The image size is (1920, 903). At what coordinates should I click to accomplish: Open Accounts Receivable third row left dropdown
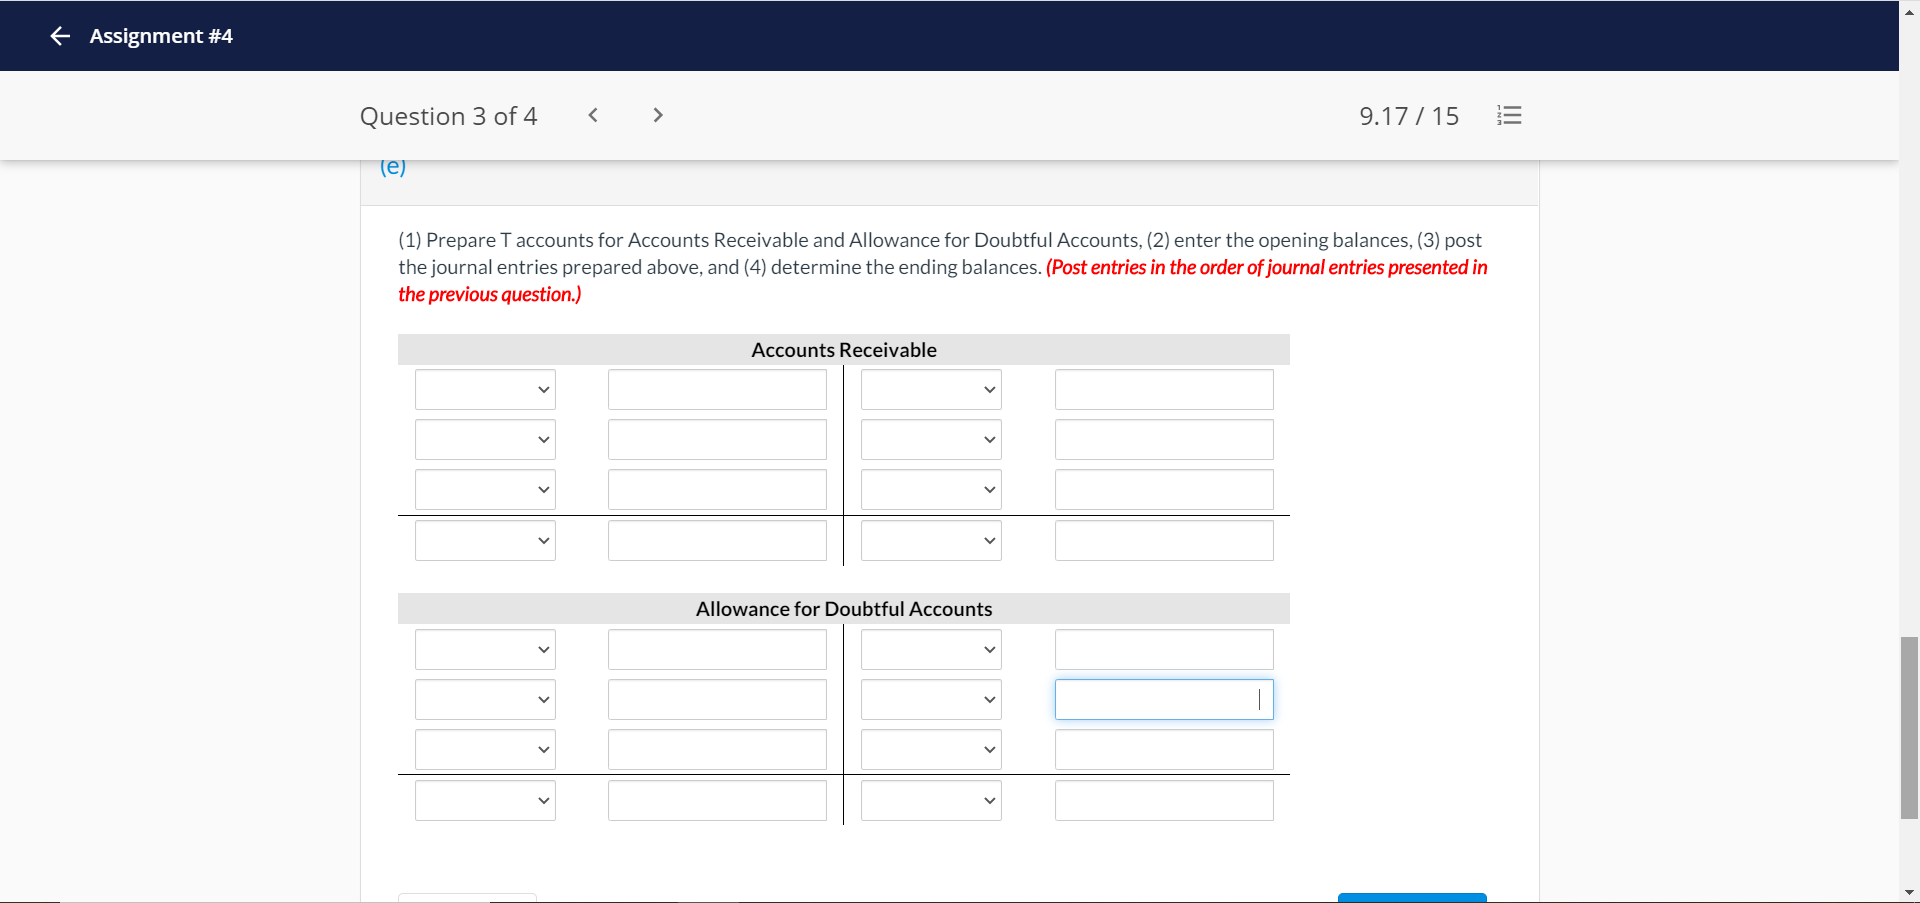[485, 490]
